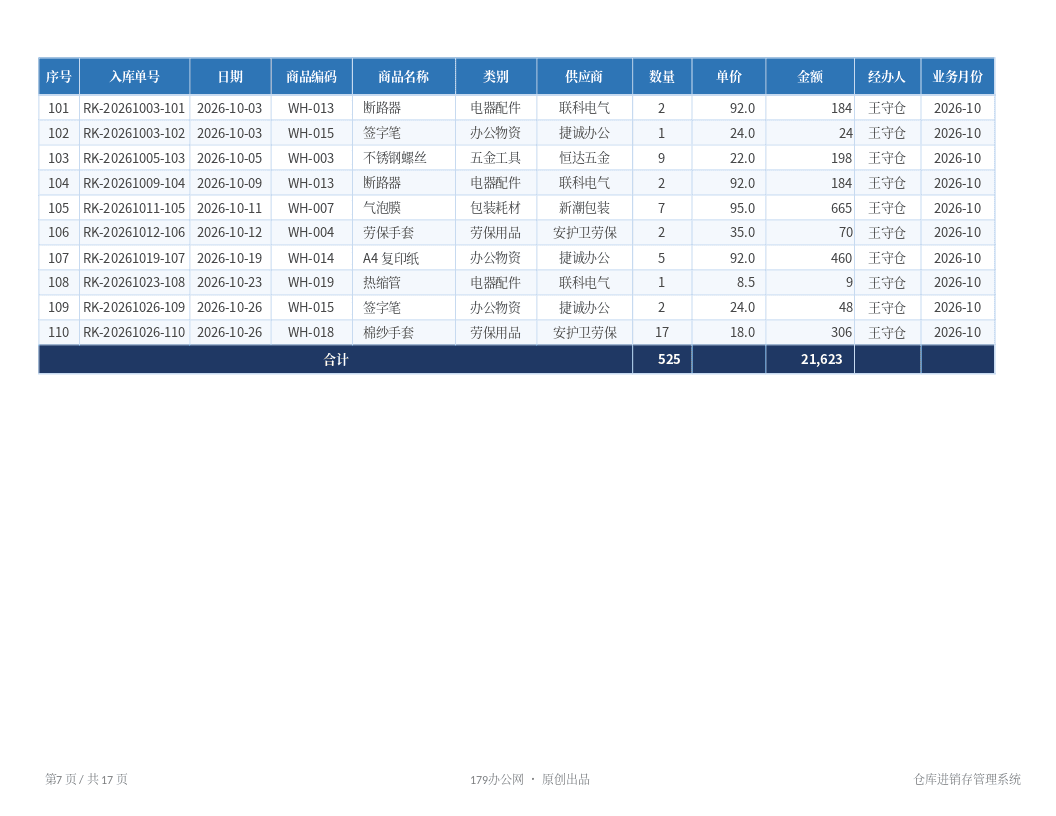Image resolution: width=1056 pixels, height=816 pixels.
Task: Click the 合计 total row label
Action: [336, 360]
